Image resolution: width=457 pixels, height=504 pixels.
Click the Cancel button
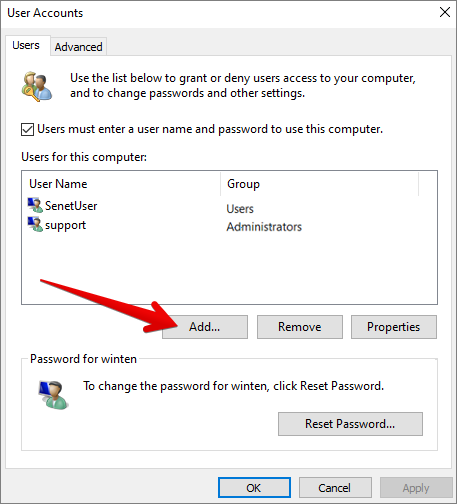pos(335,488)
